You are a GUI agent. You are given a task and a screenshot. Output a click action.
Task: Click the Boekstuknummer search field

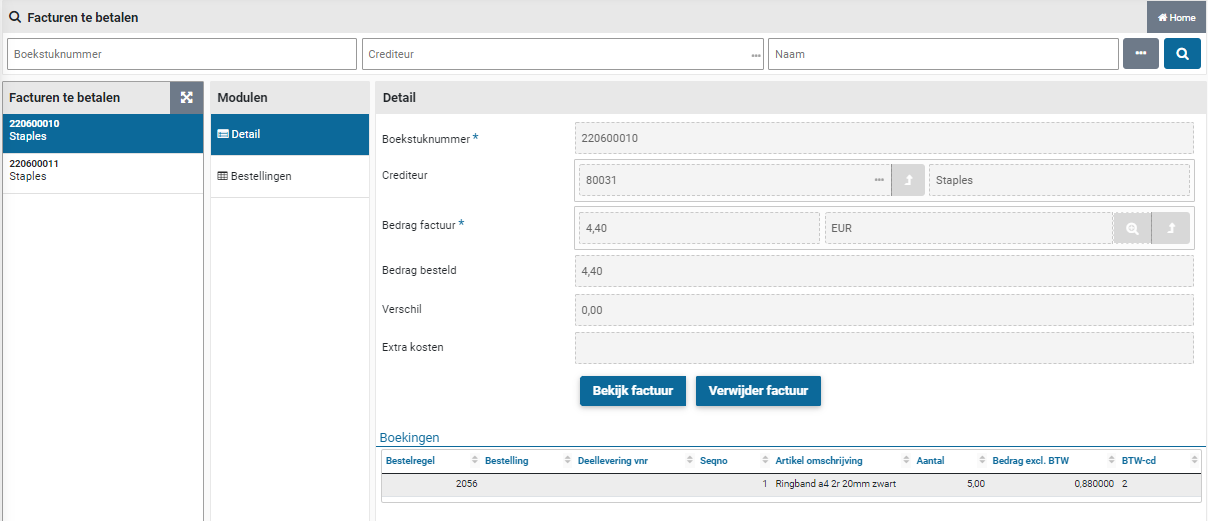pos(181,54)
